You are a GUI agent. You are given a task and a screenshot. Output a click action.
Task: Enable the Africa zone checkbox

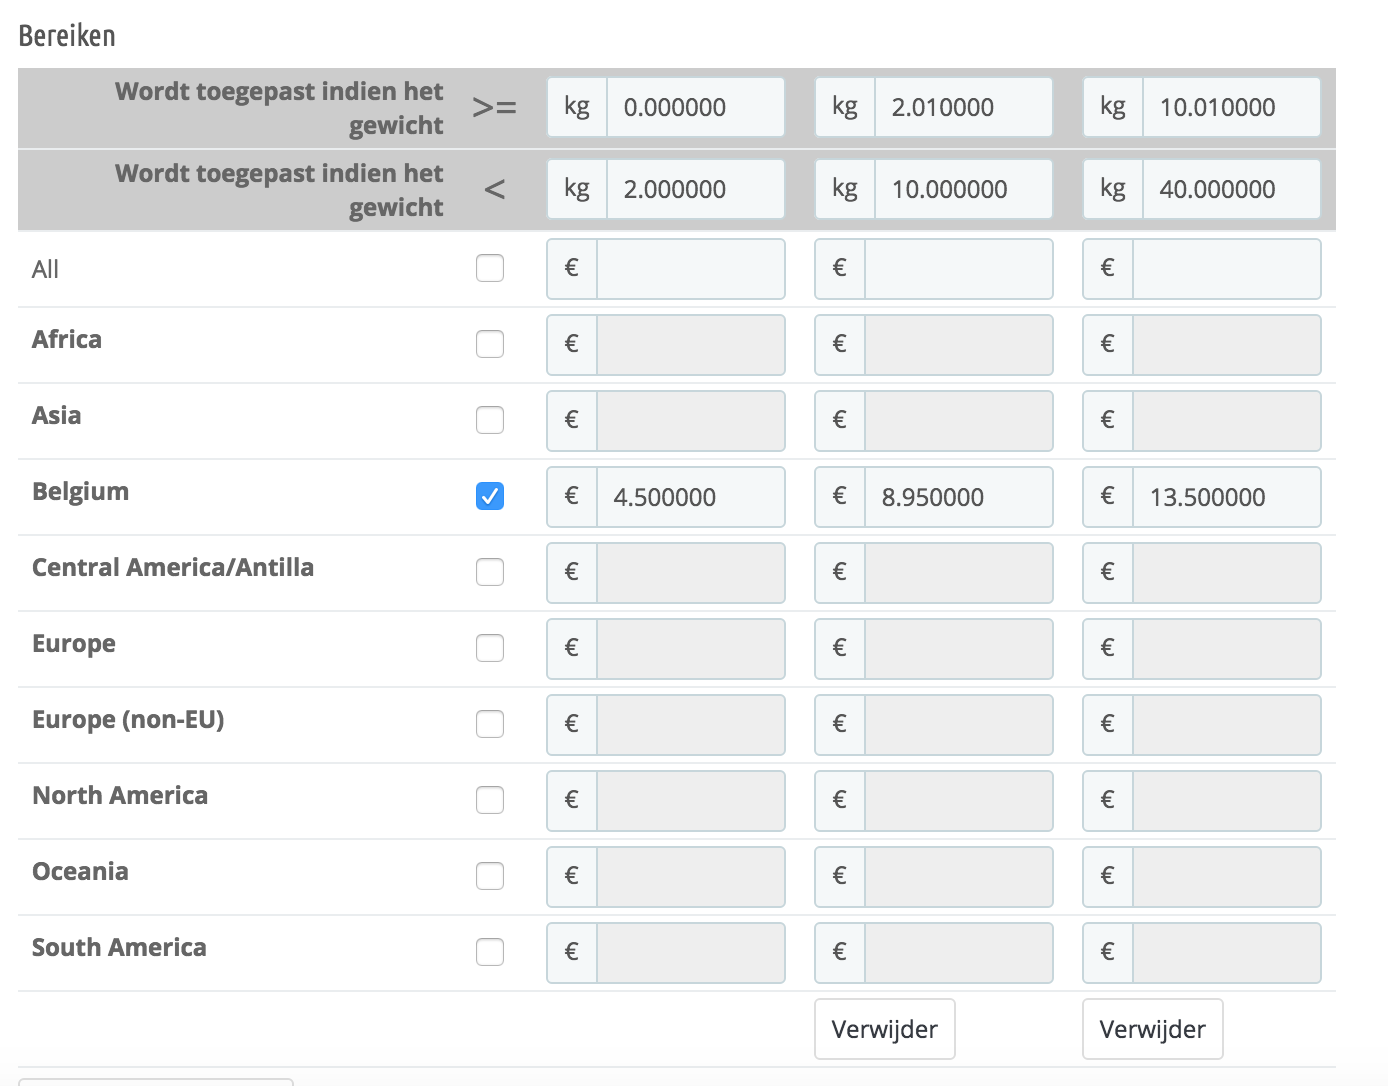tap(490, 344)
